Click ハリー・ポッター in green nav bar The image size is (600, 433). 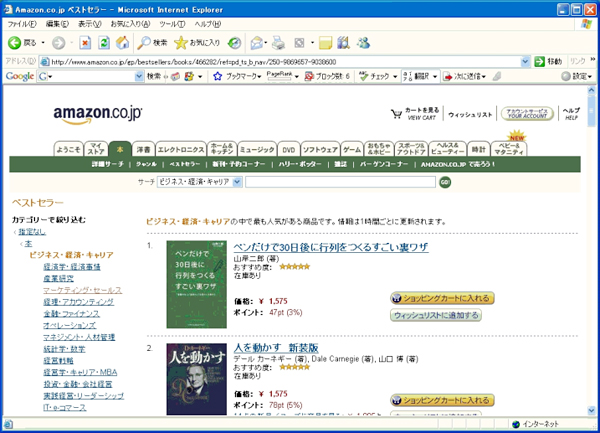pyautogui.click(x=300, y=164)
